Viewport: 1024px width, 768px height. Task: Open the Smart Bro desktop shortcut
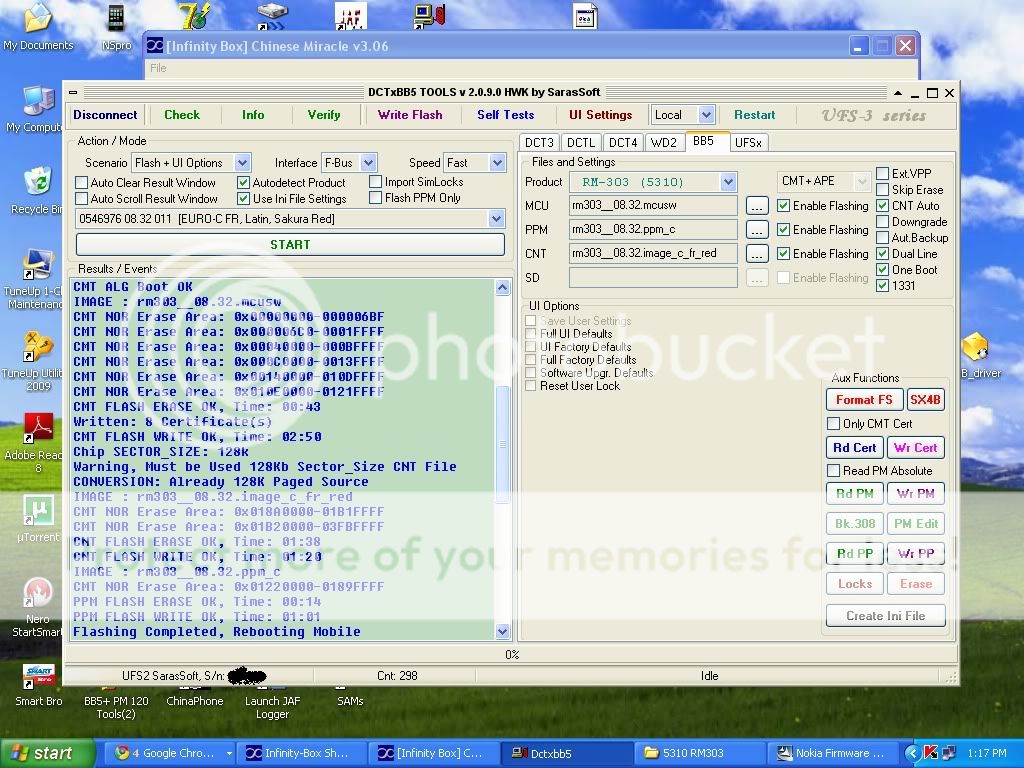click(39, 686)
